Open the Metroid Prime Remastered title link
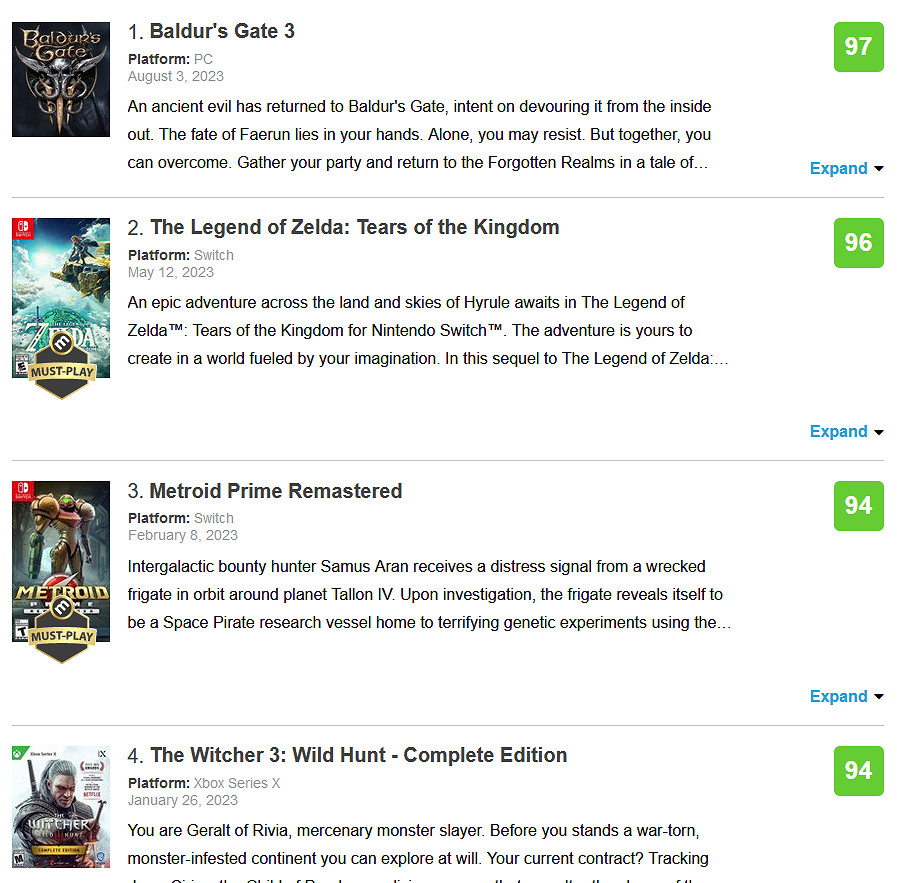This screenshot has width=897, height=883. pos(276,491)
